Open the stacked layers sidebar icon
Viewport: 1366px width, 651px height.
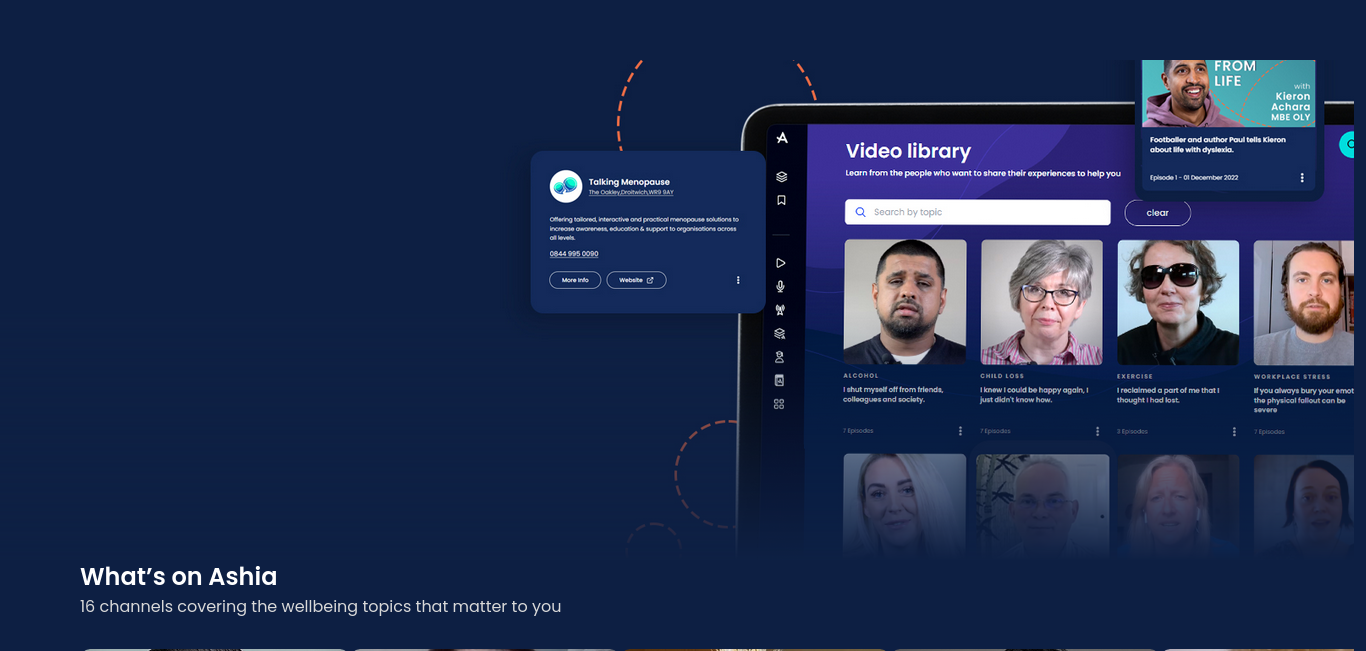tap(781, 177)
